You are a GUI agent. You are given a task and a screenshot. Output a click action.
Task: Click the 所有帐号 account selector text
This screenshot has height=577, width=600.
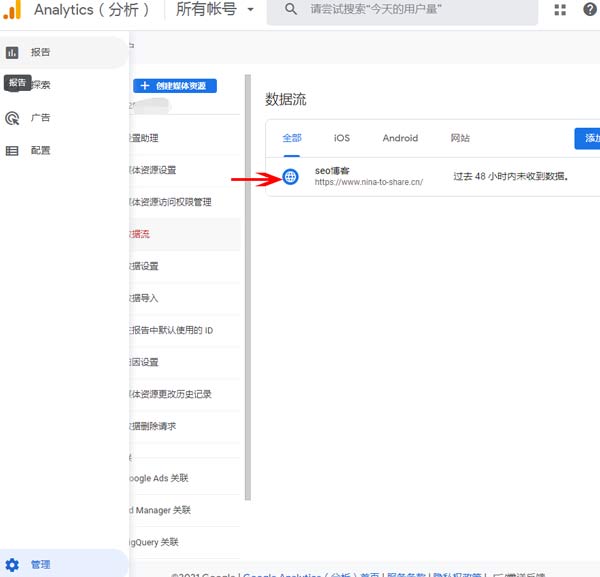tap(206, 9)
